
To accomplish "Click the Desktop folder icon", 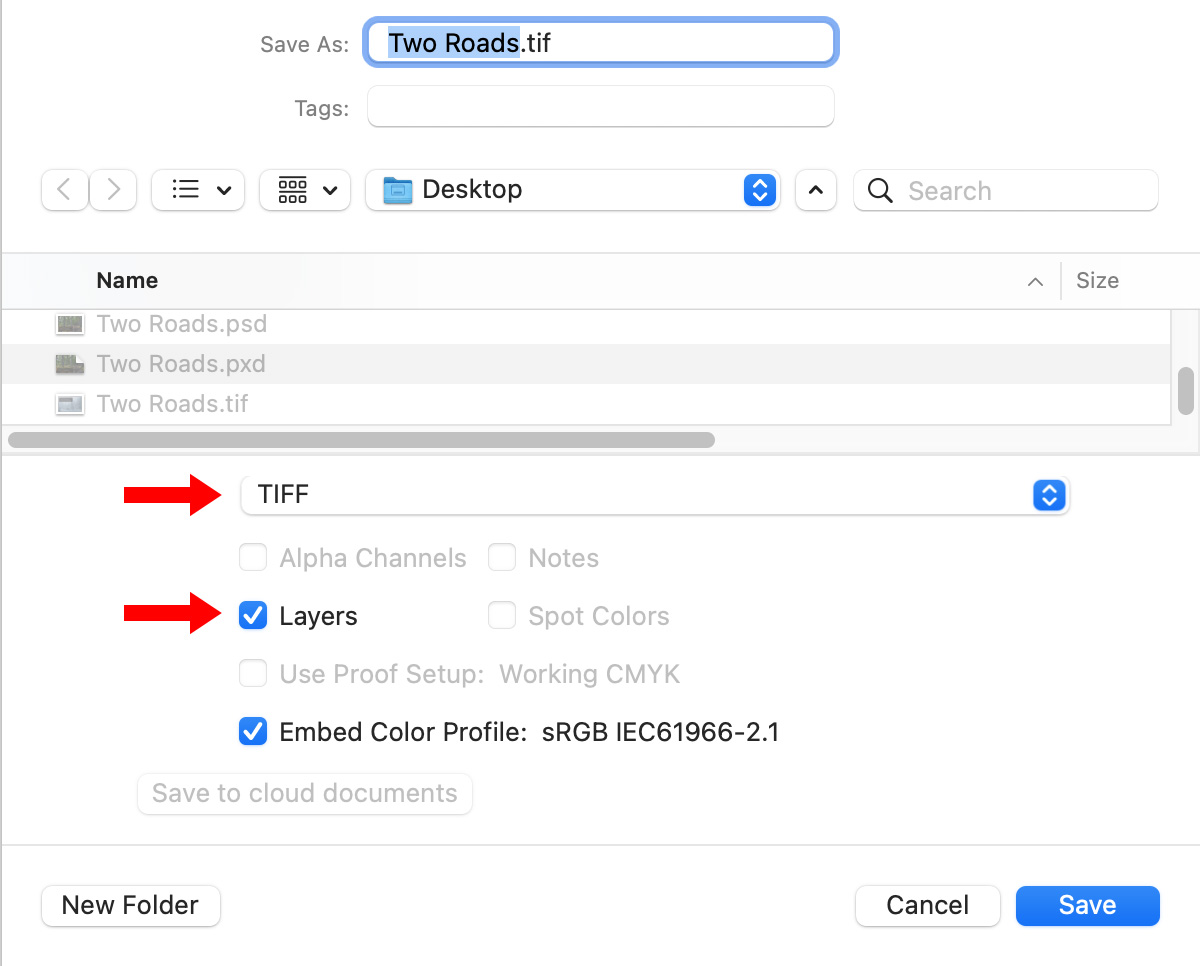I will tap(398, 190).
